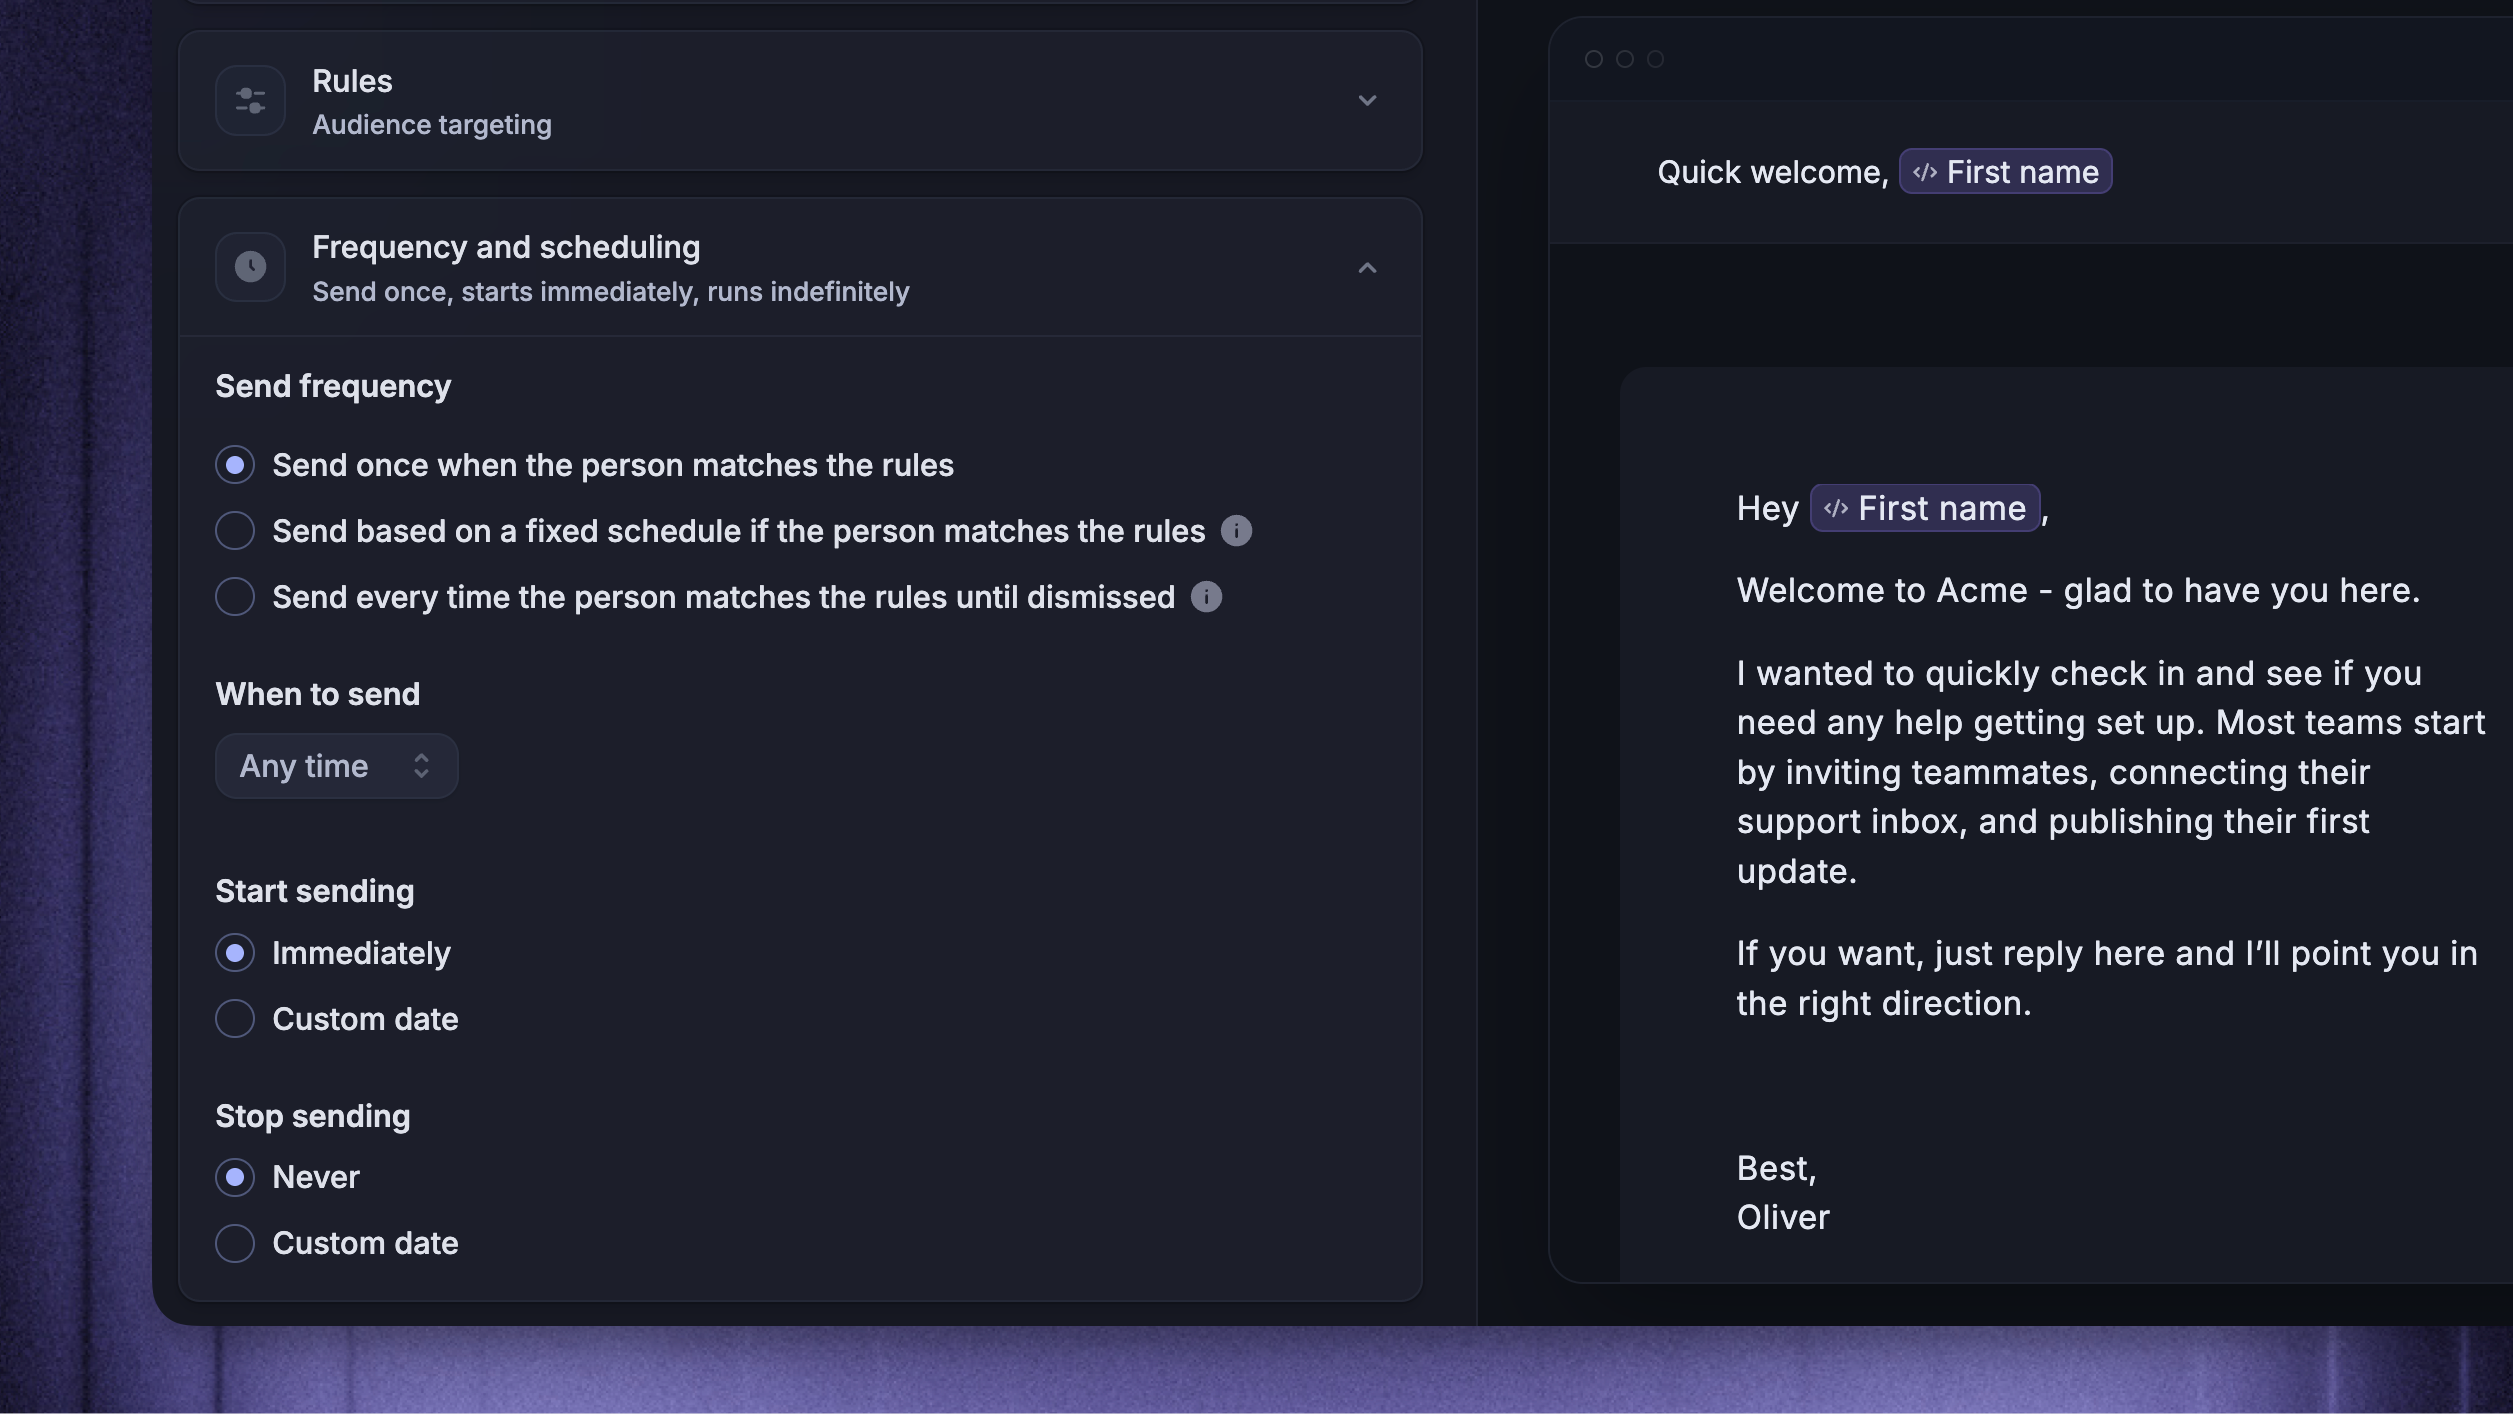Open the Any time dropdown

click(x=336, y=766)
